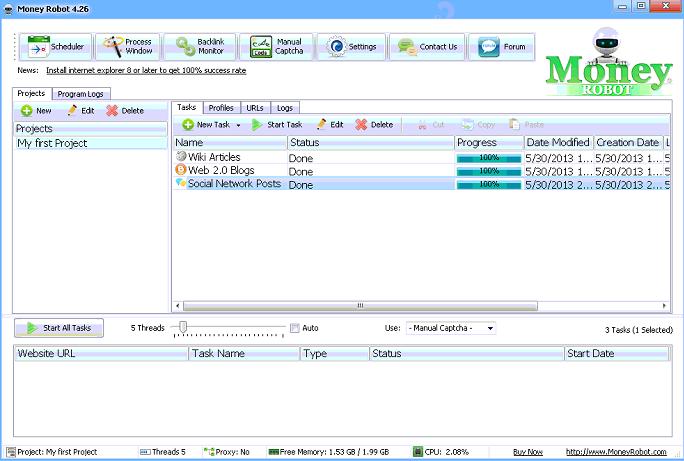
Task: Launch the Backlink Monitor
Action: 200,47
